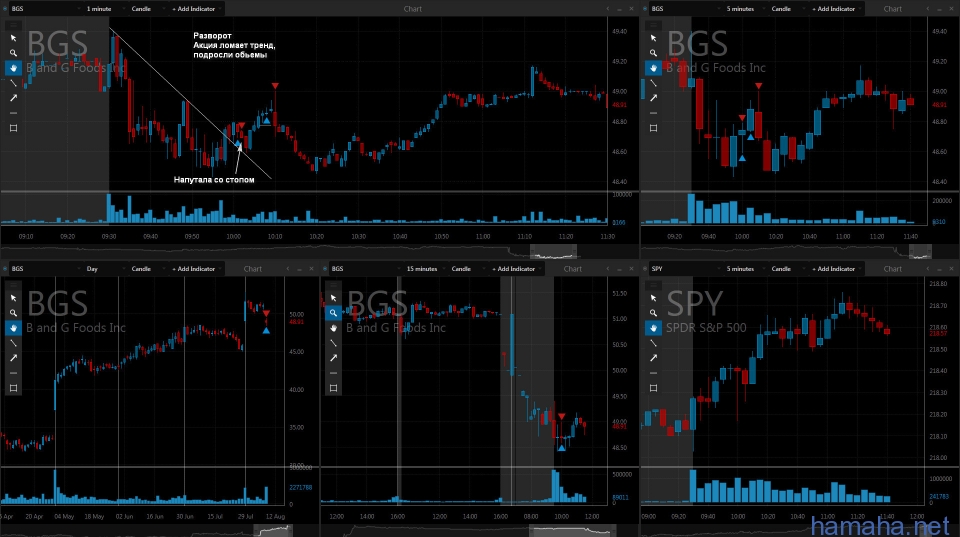Click navigator range slider under BGS Day chart

274,530
